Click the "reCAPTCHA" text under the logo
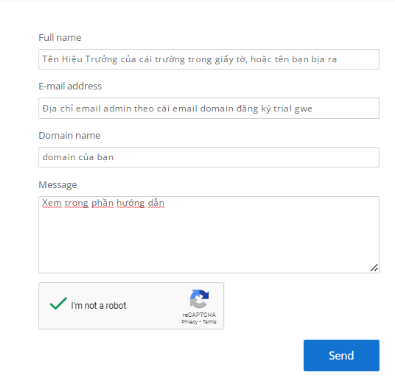Image resolution: width=395 pixels, height=384 pixels. point(199,315)
